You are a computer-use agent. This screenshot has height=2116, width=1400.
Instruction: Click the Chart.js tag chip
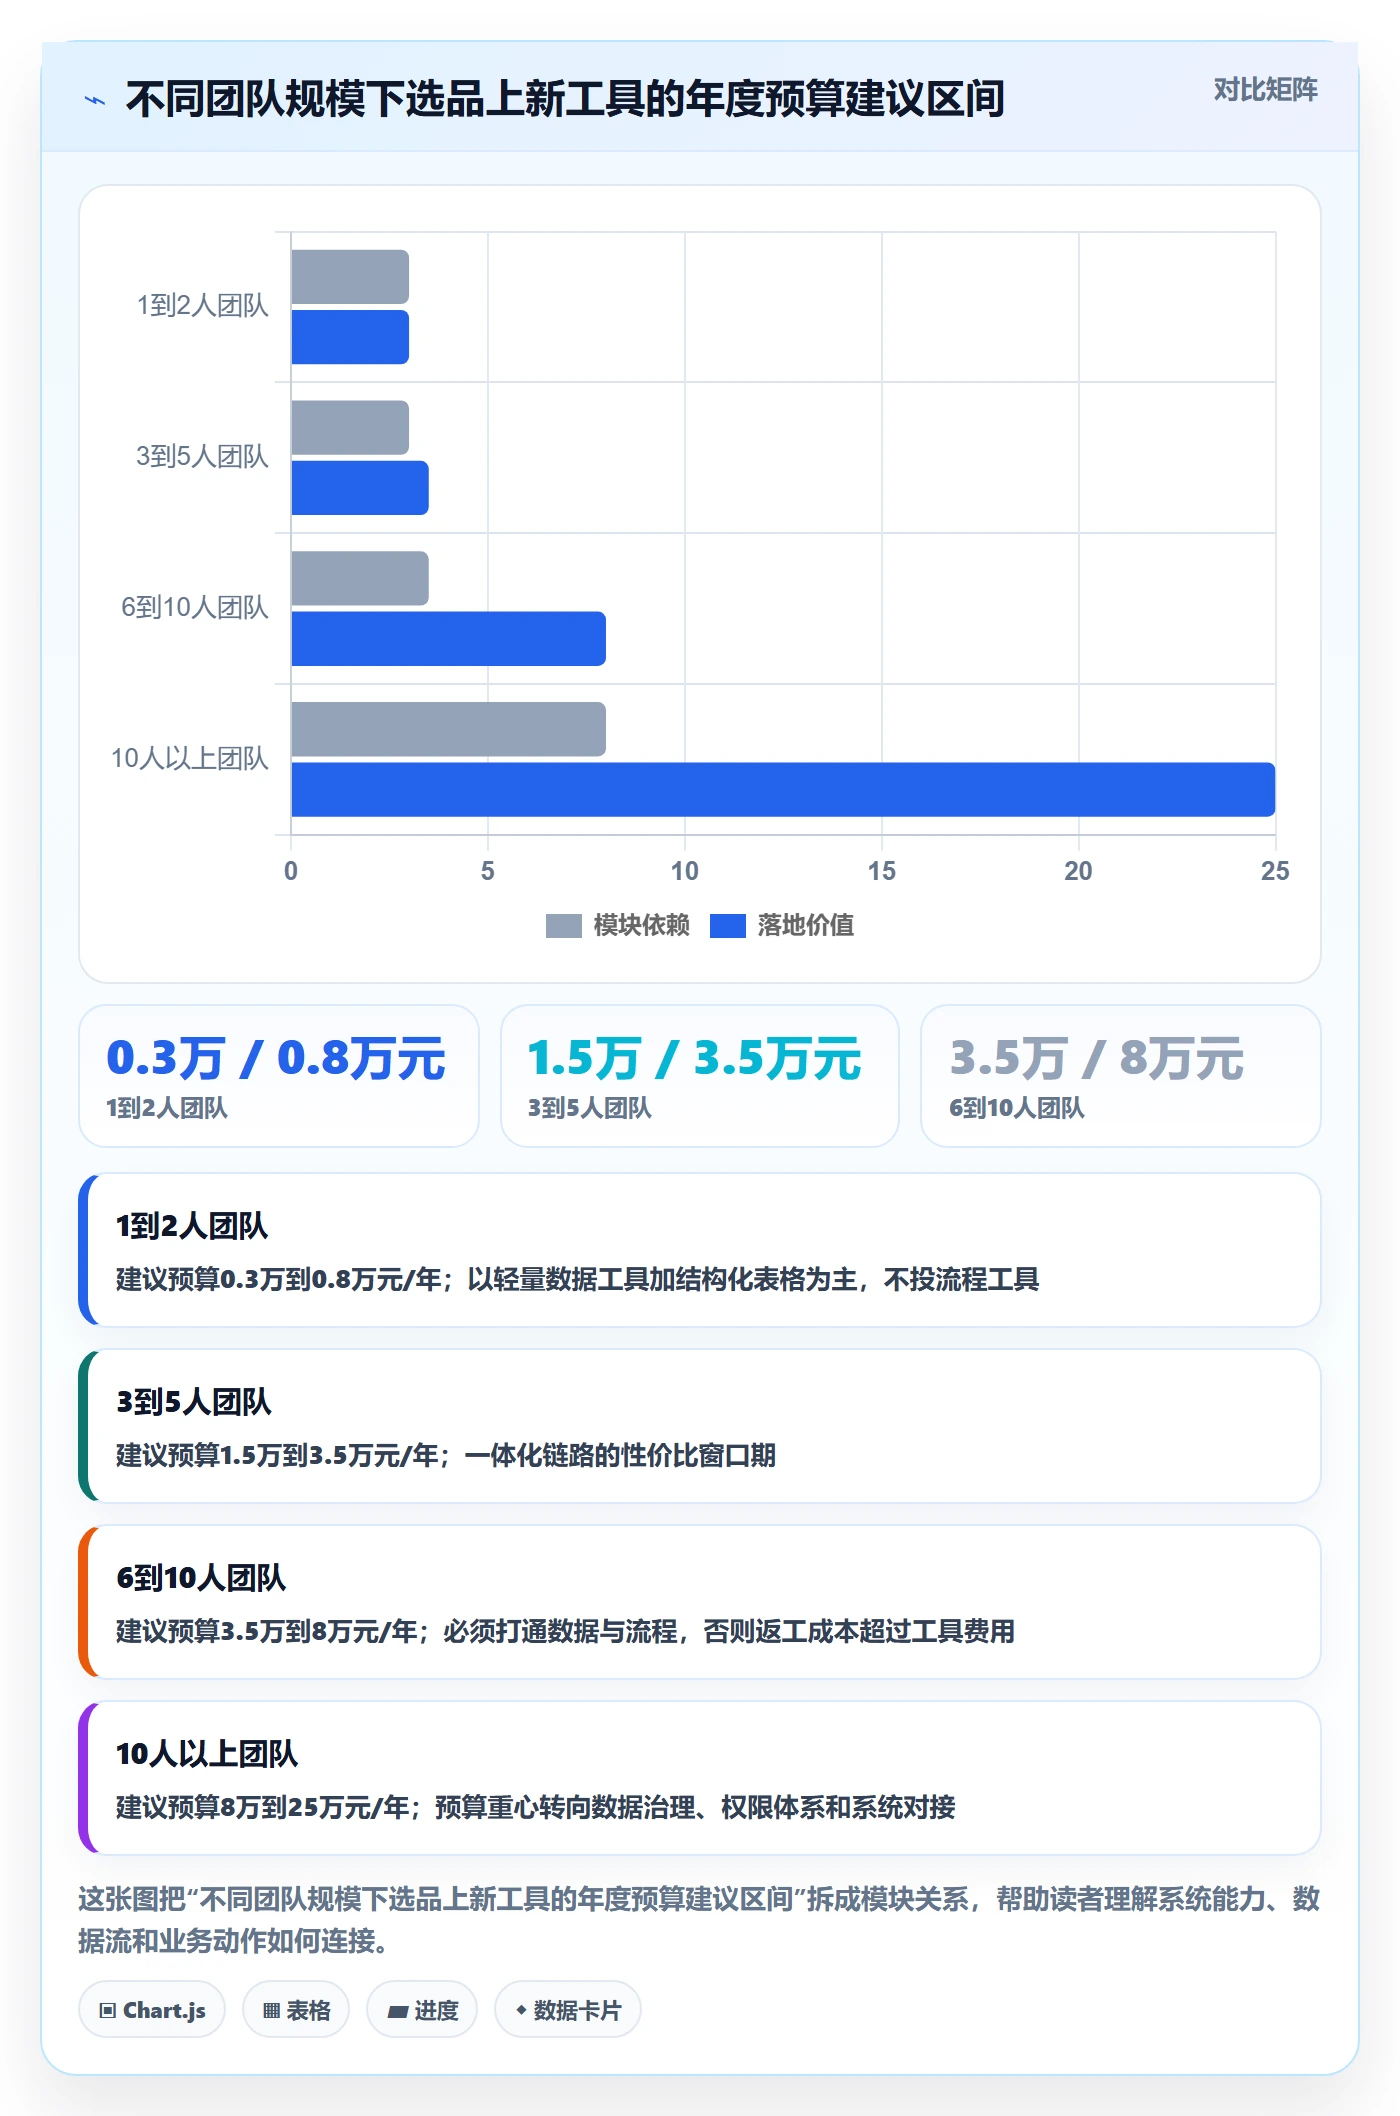(x=152, y=2010)
